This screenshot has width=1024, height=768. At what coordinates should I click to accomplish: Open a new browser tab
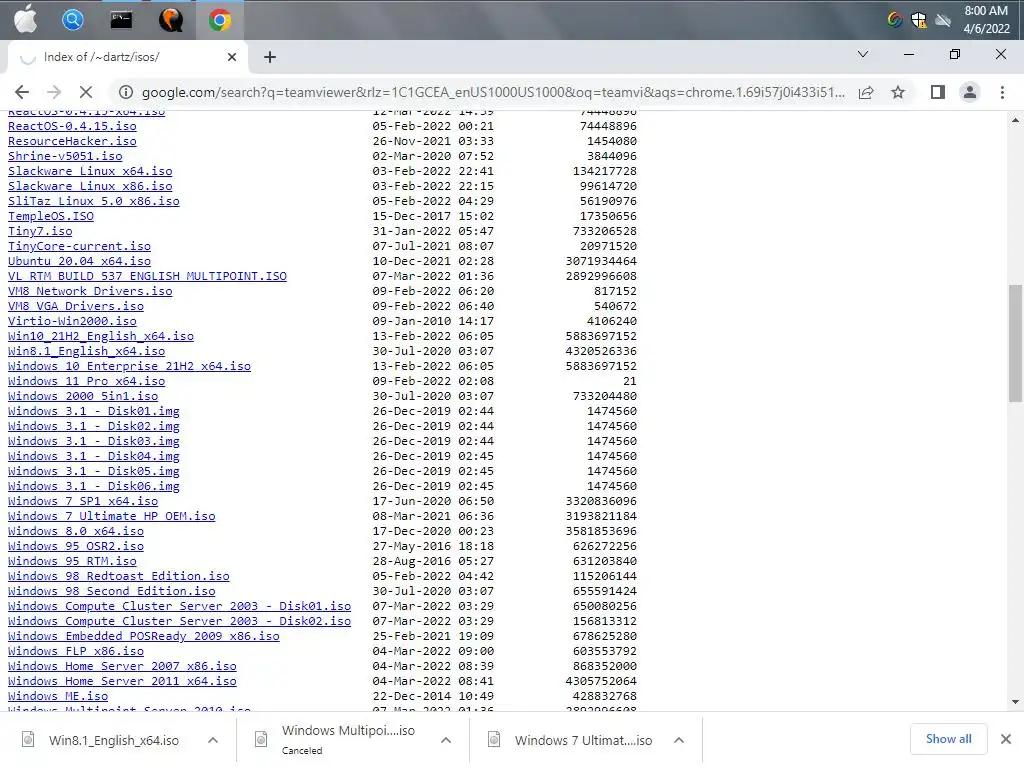point(270,57)
